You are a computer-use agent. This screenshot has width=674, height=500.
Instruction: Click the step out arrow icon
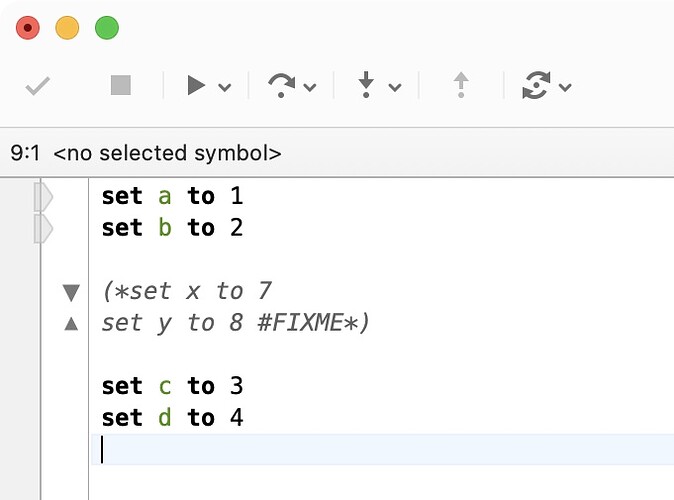click(x=461, y=85)
